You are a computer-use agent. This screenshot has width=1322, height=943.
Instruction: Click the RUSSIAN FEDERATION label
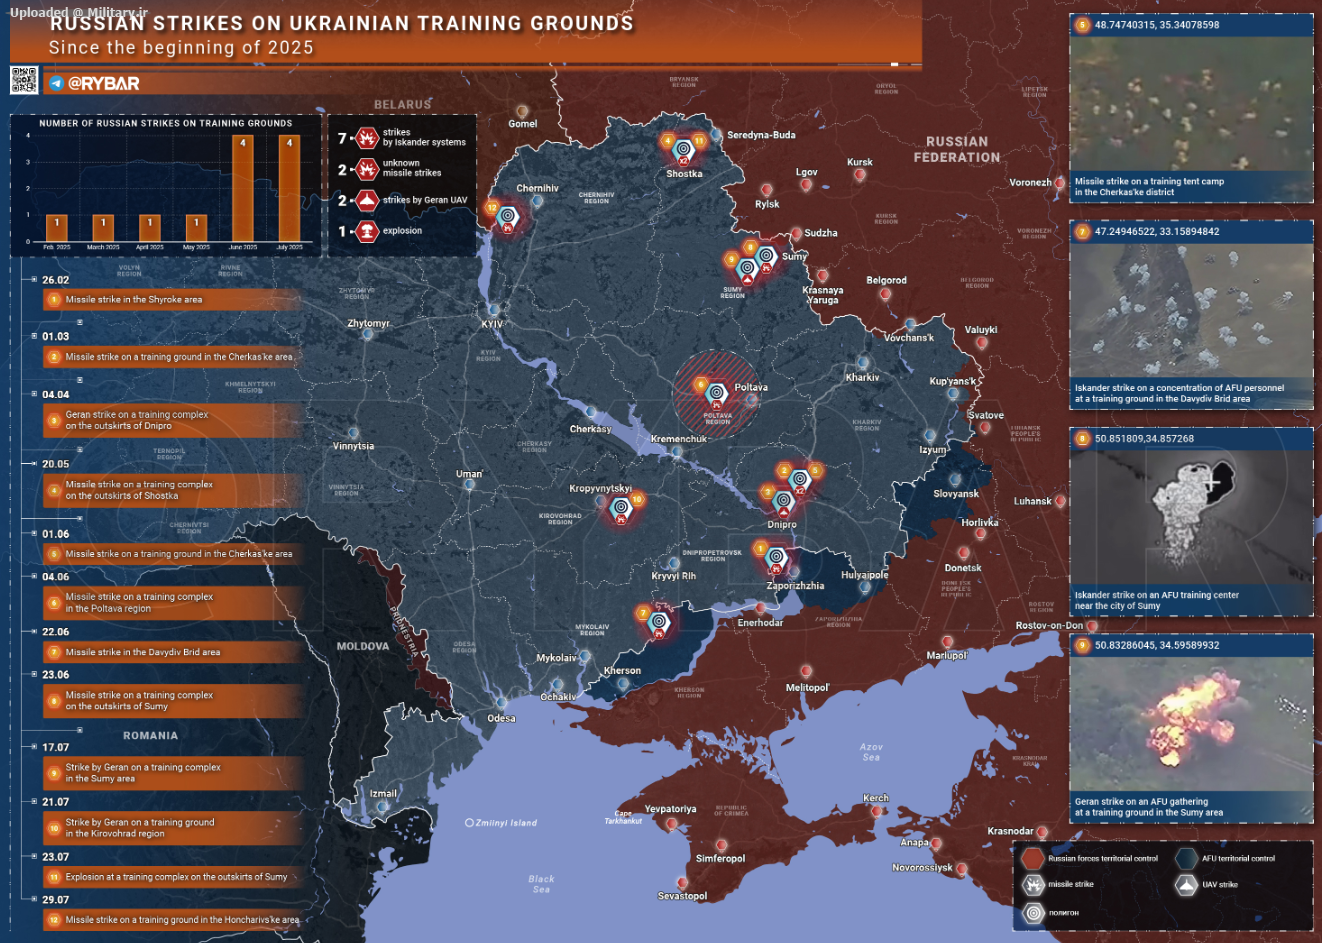point(957,149)
